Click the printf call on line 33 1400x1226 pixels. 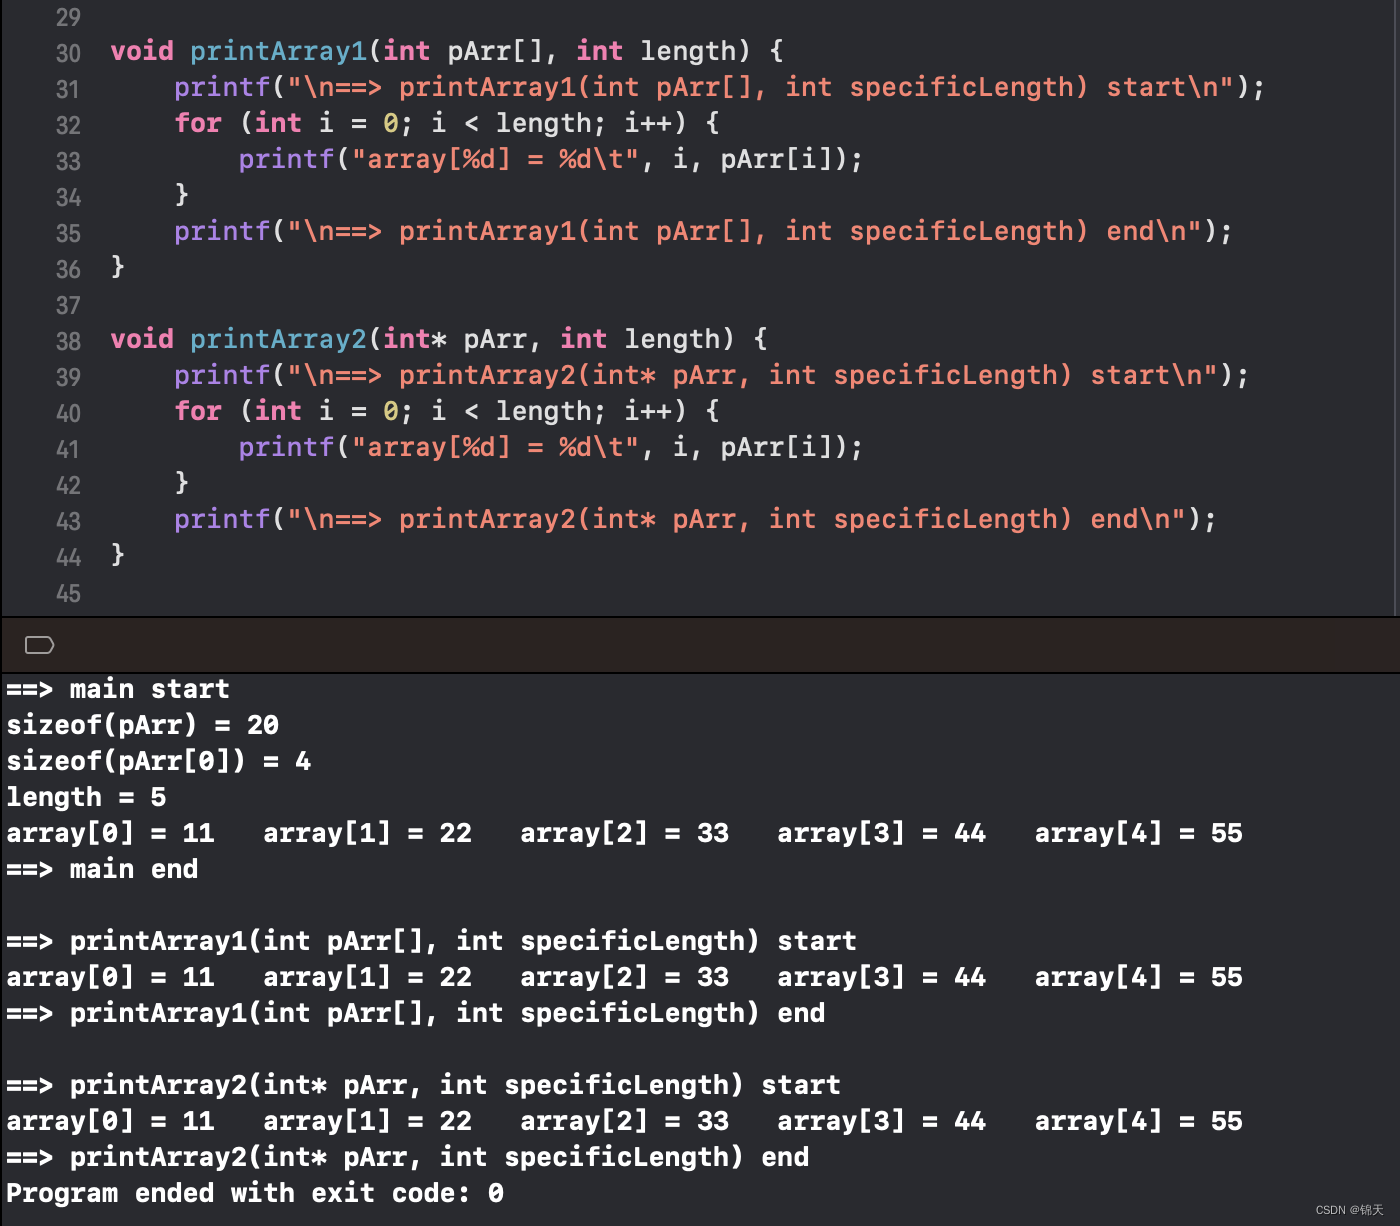(286, 159)
